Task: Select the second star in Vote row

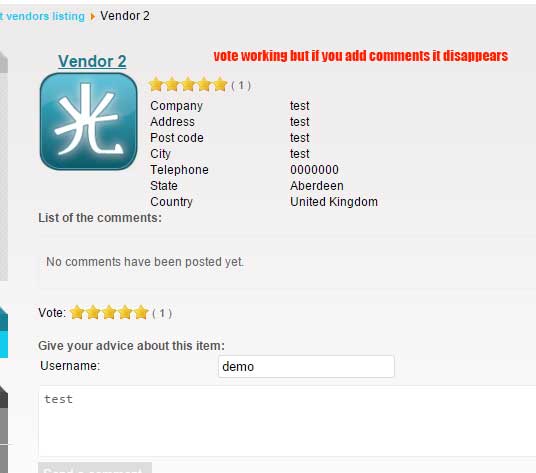Action: [93, 312]
